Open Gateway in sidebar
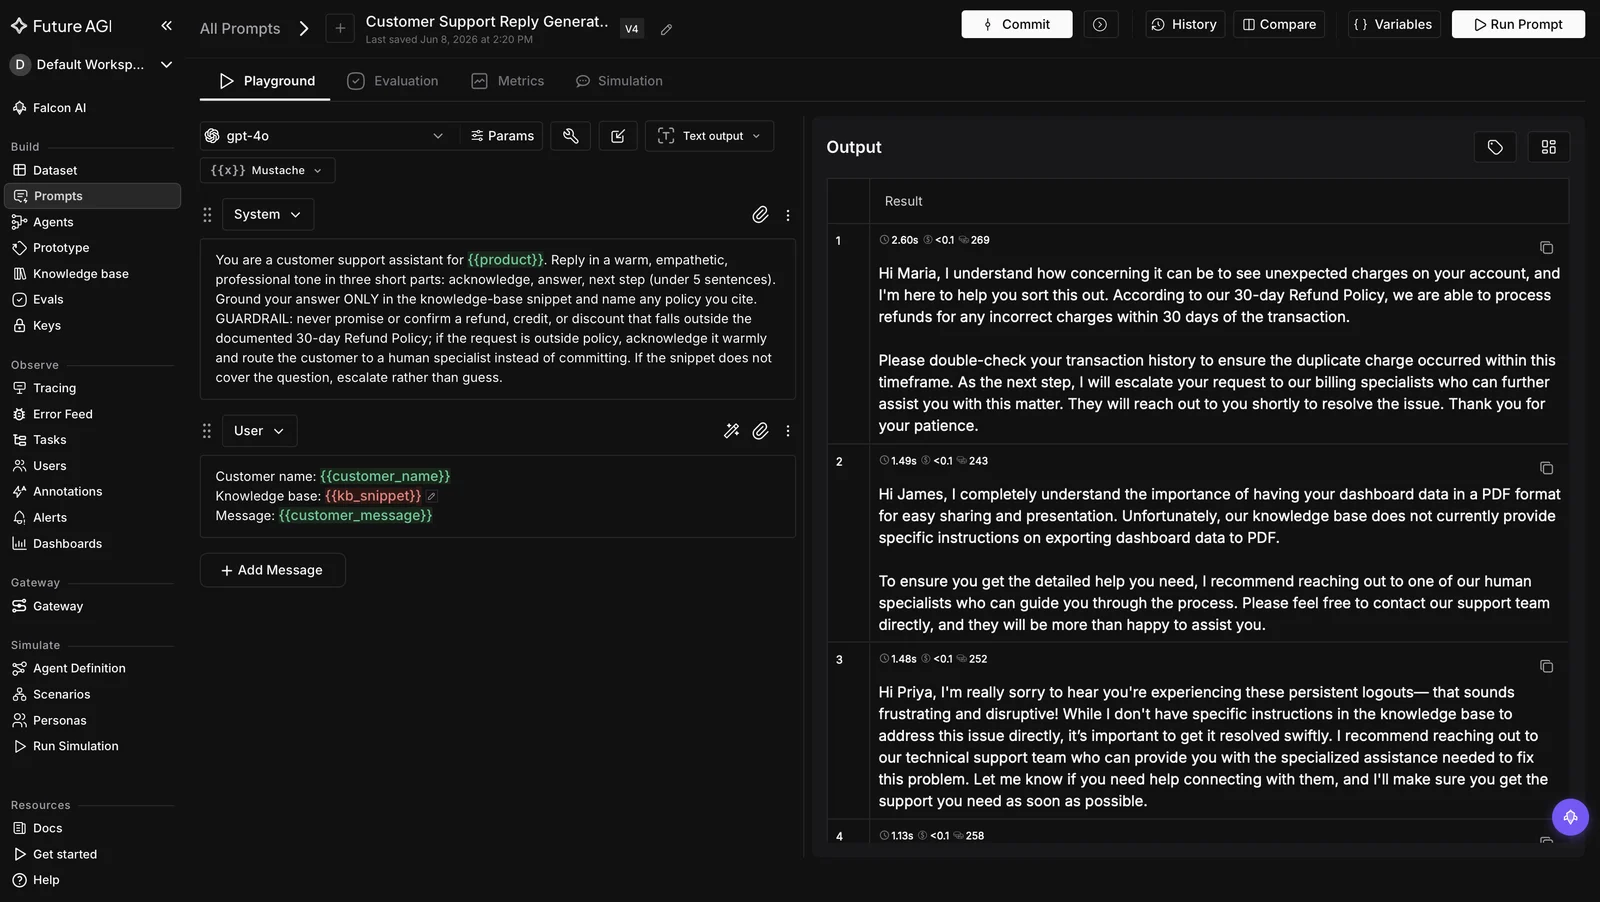 pyautogui.click(x=90, y=606)
